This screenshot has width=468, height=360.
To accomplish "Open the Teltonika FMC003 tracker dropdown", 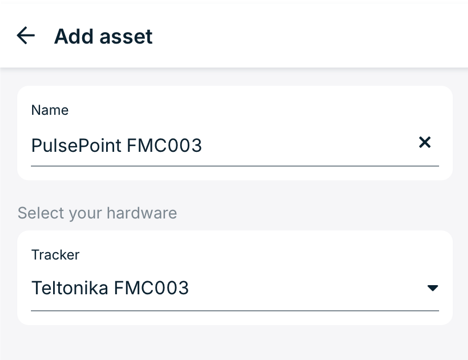I will coord(235,288).
